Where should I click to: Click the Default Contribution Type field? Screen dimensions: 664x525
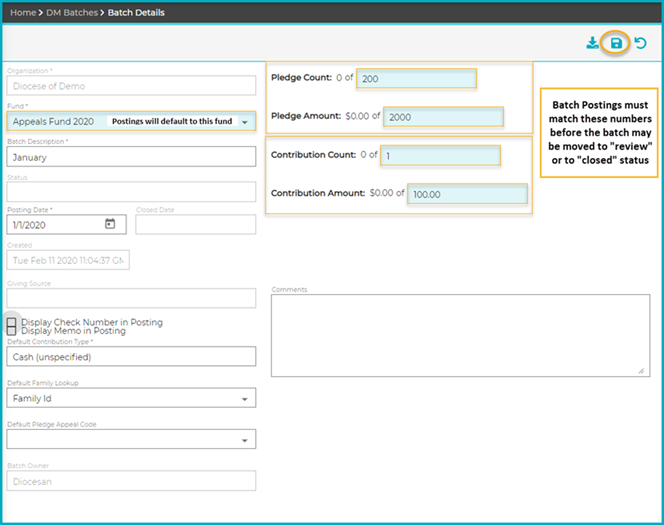[x=131, y=356]
